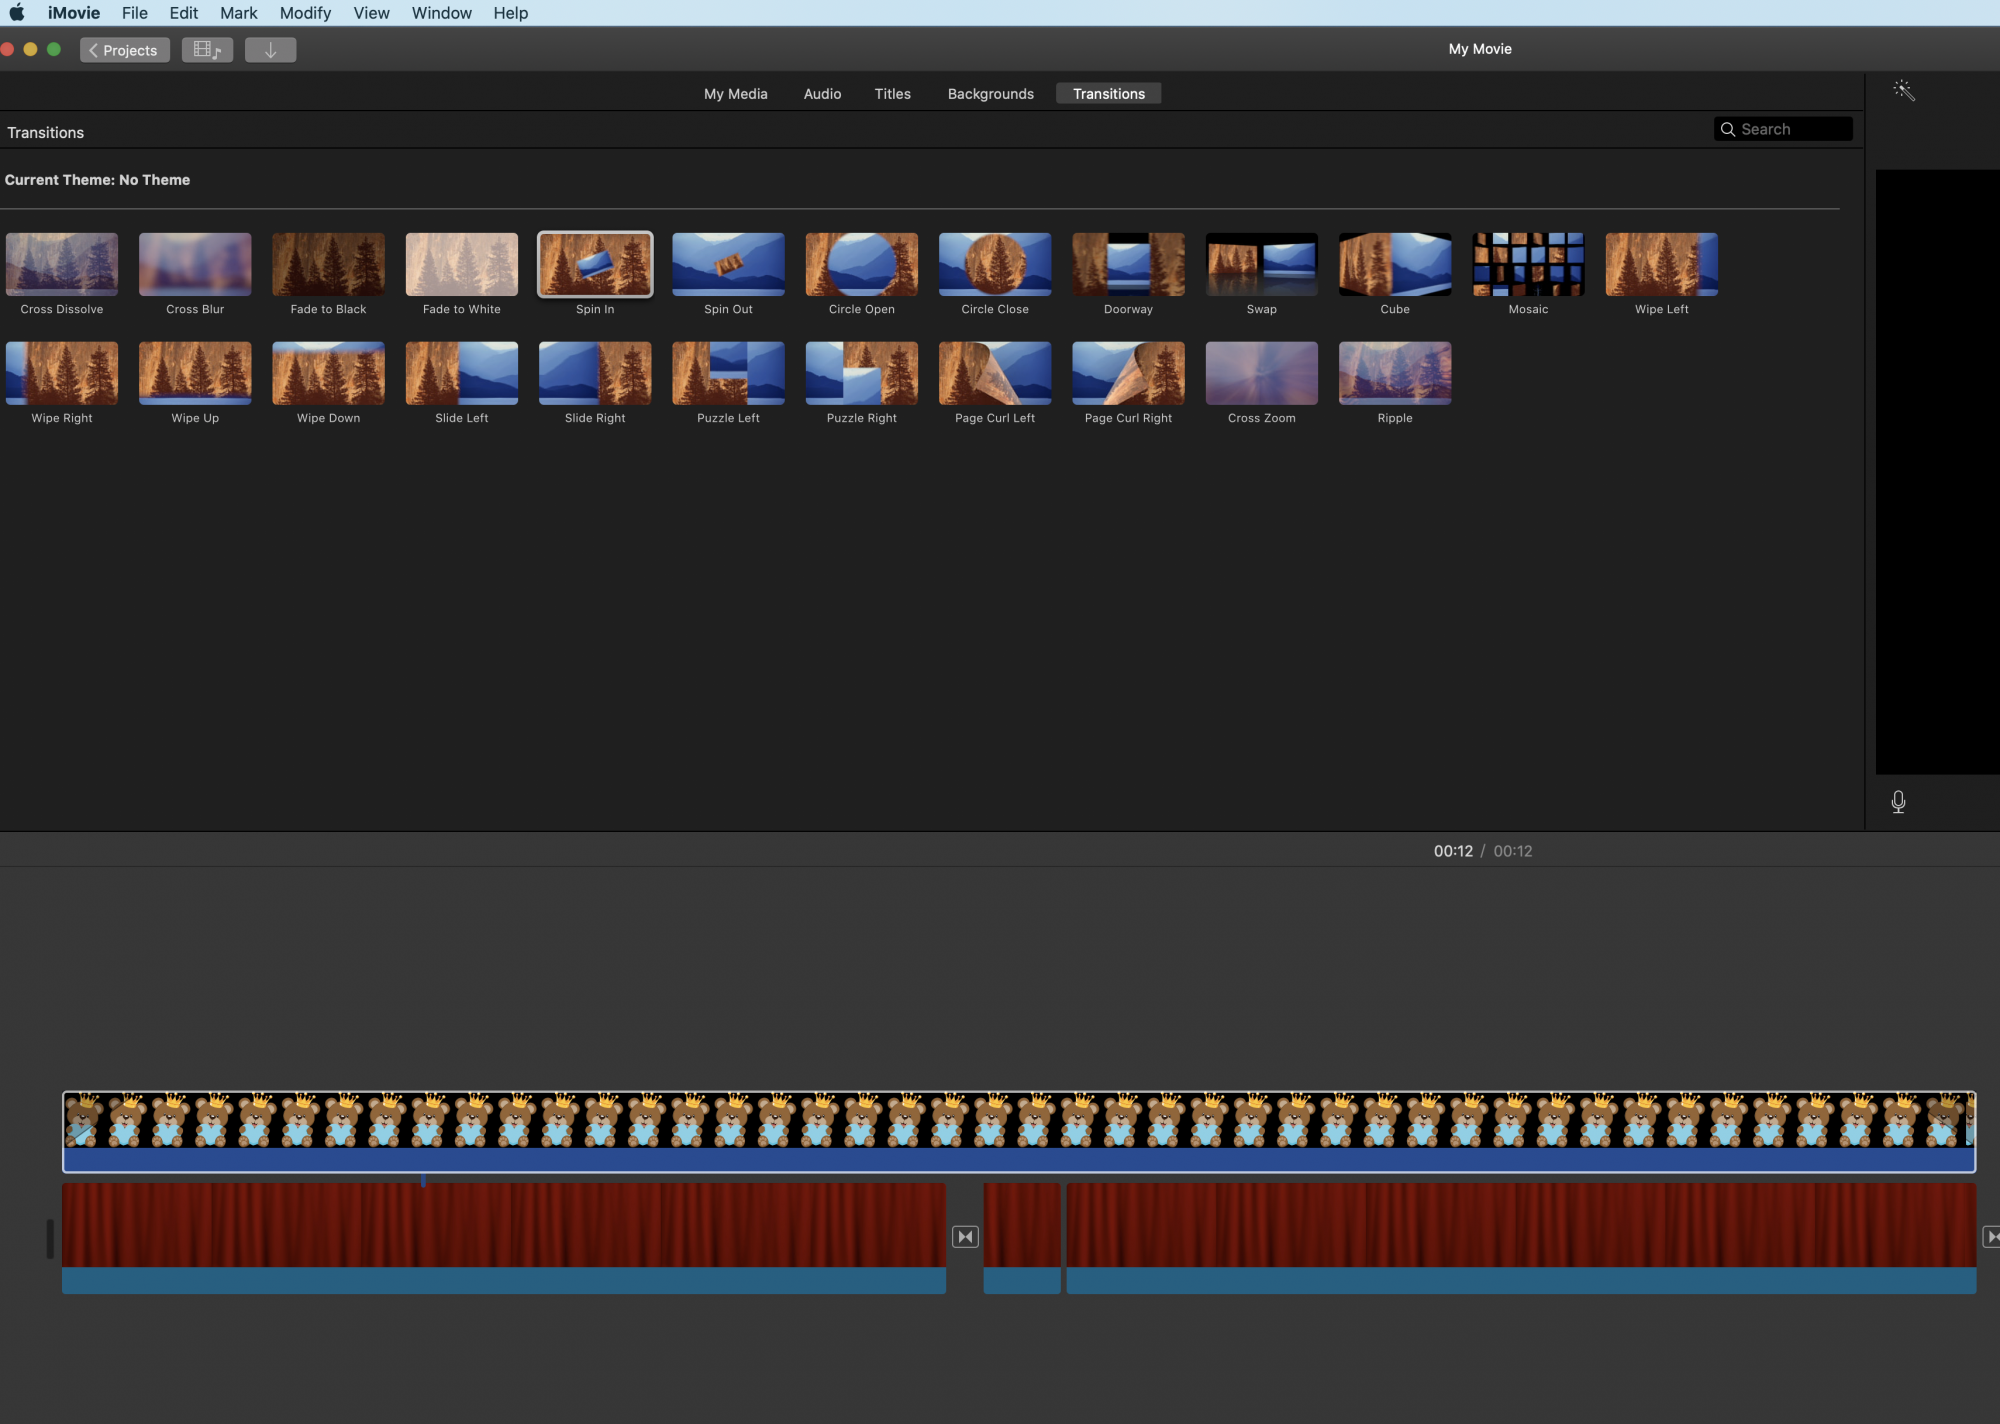Select the Swap transition
Image resolution: width=2000 pixels, height=1424 pixels.
(1262, 265)
